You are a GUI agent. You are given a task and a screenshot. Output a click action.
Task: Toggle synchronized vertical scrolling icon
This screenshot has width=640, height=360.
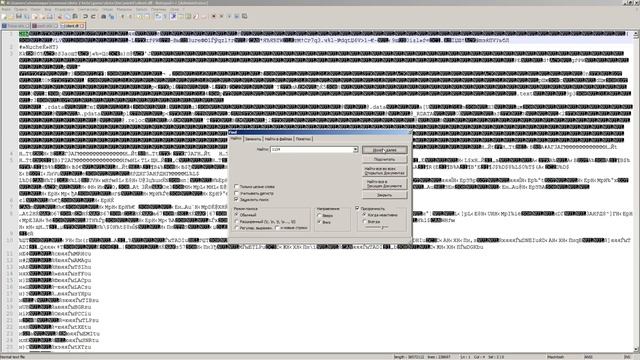[x=139, y=16]
